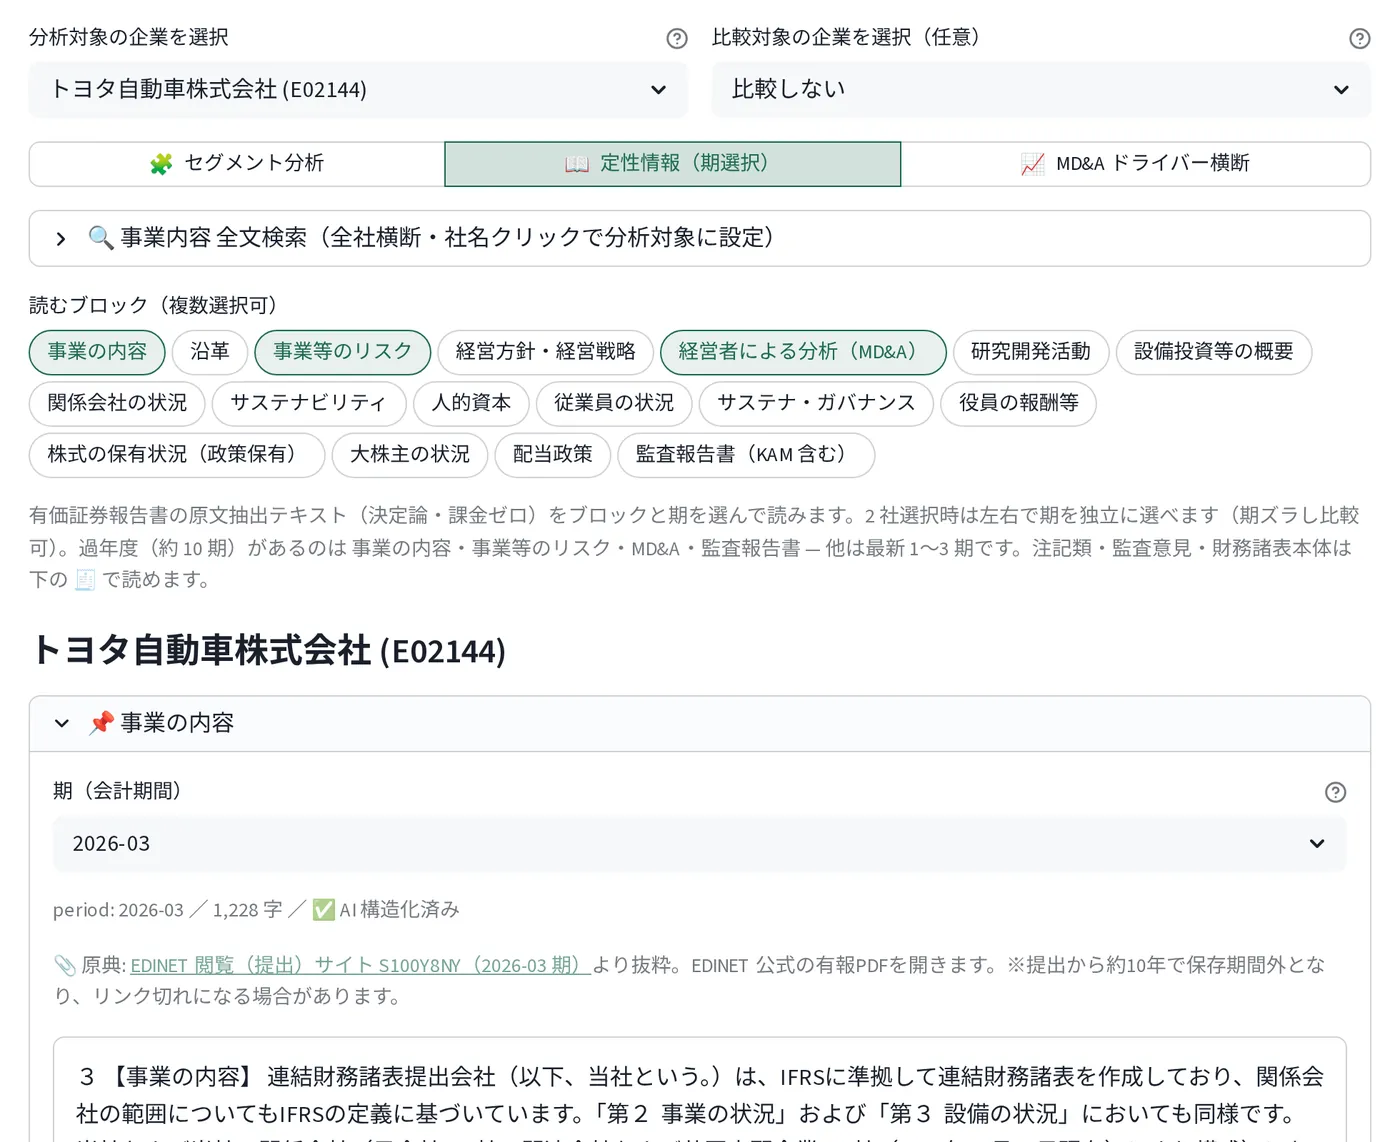The image size is (1400, 1142).
Task: Select the 大株主の状況 chip
Action: click(x=410, y=455)
